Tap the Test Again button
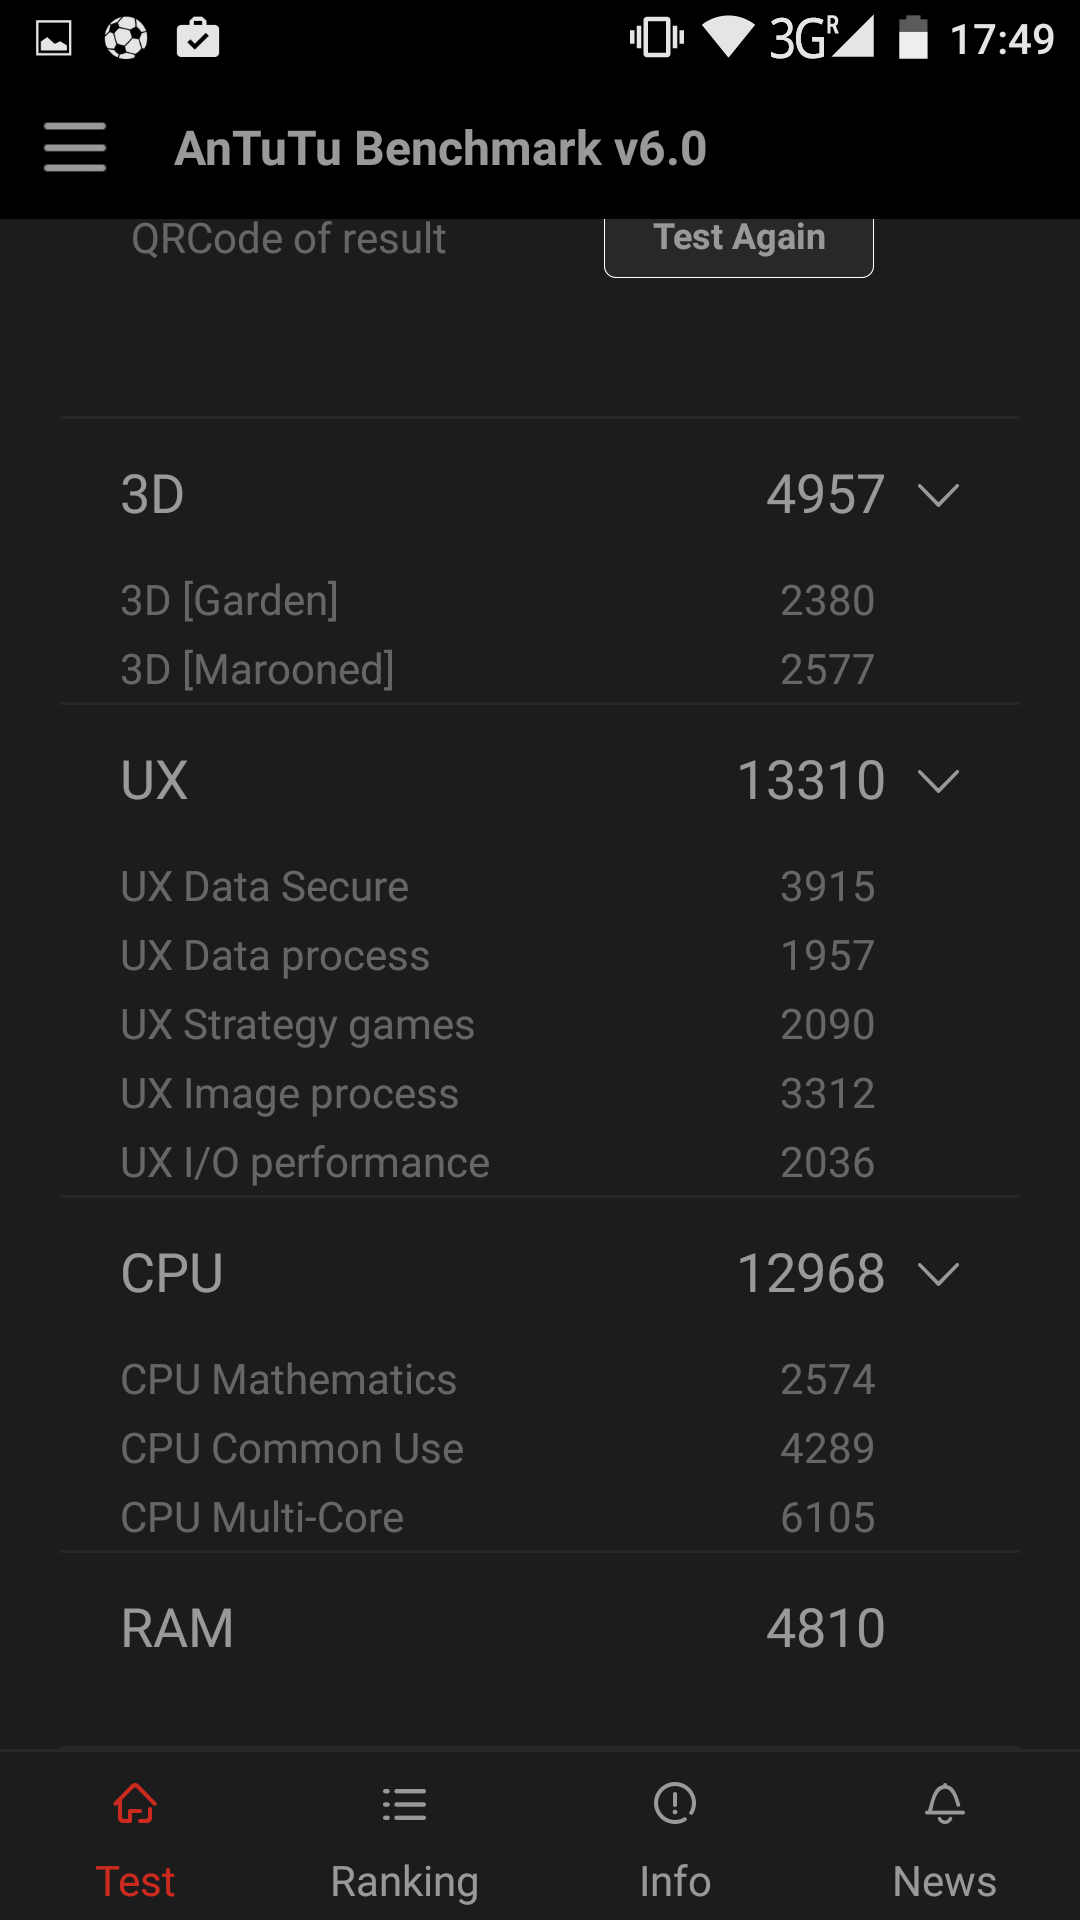The height and width of the screenshot is (1920, 1080). 739,242
